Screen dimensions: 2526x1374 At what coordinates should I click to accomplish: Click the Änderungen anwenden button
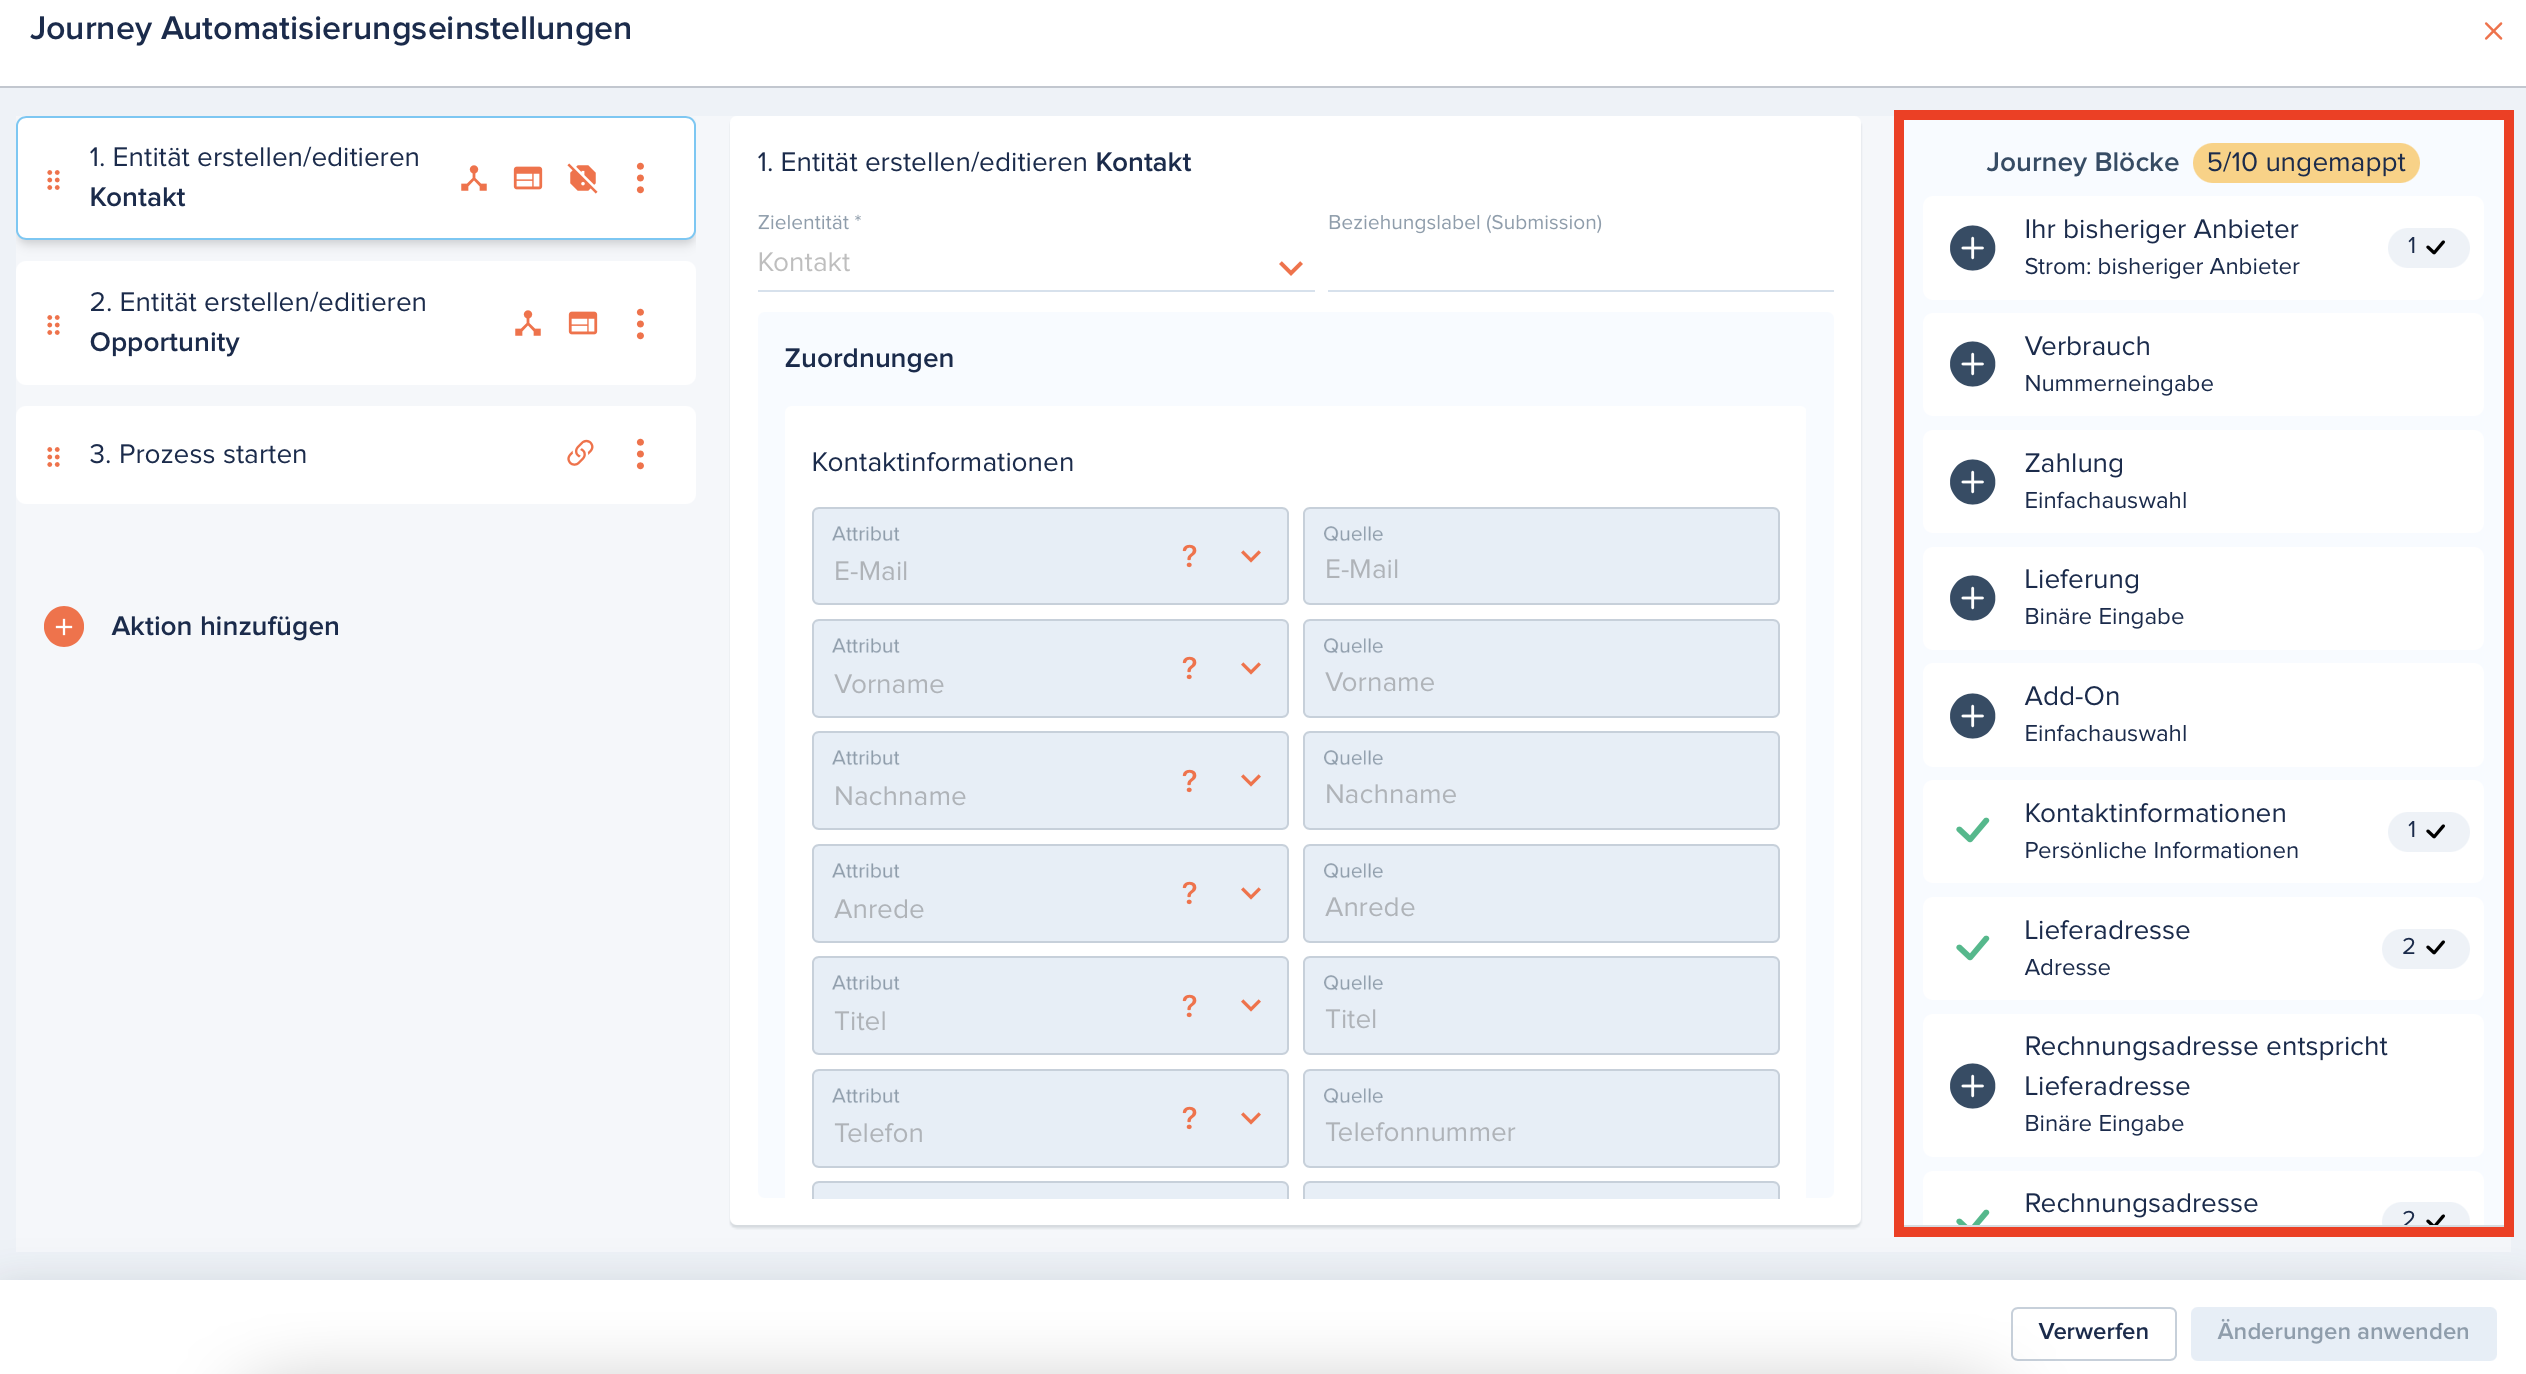point(2342,1332)
